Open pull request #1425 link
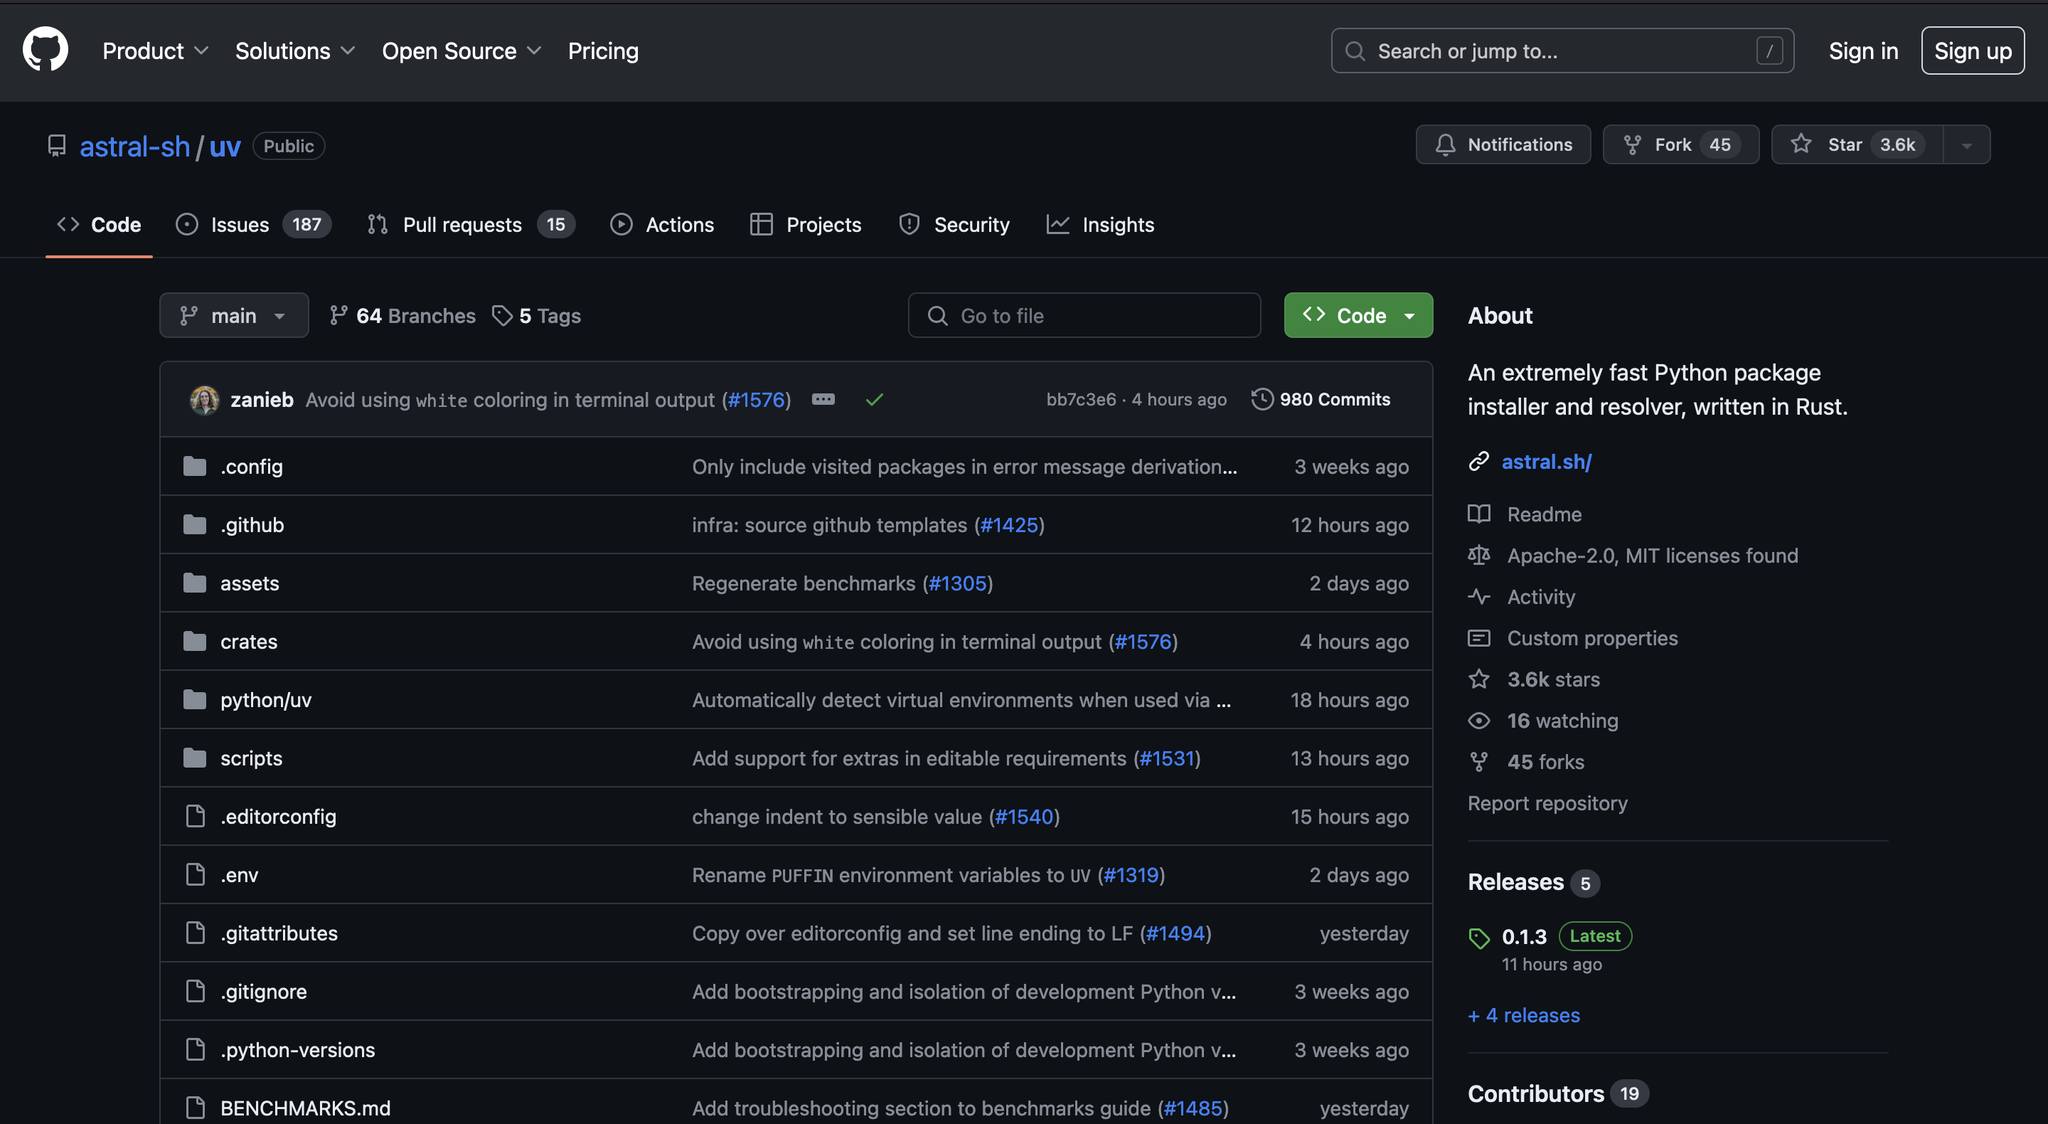Image resolution: width=2048 pixels, height=1124 pixels. tap(1009, 525)
